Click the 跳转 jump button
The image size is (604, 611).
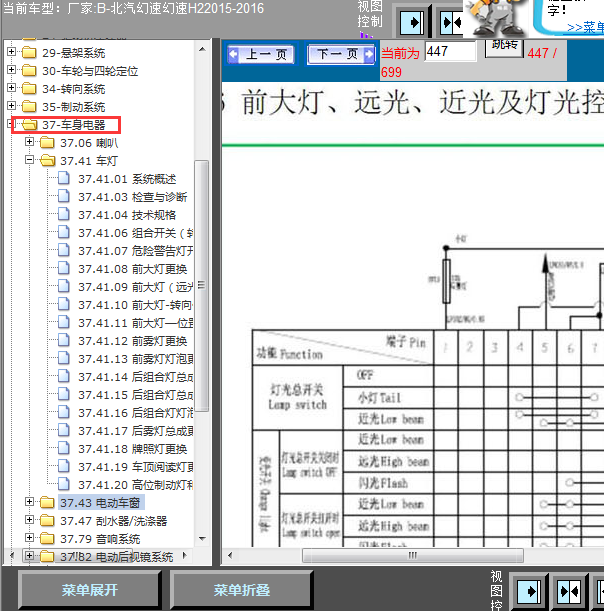[504, 48]
